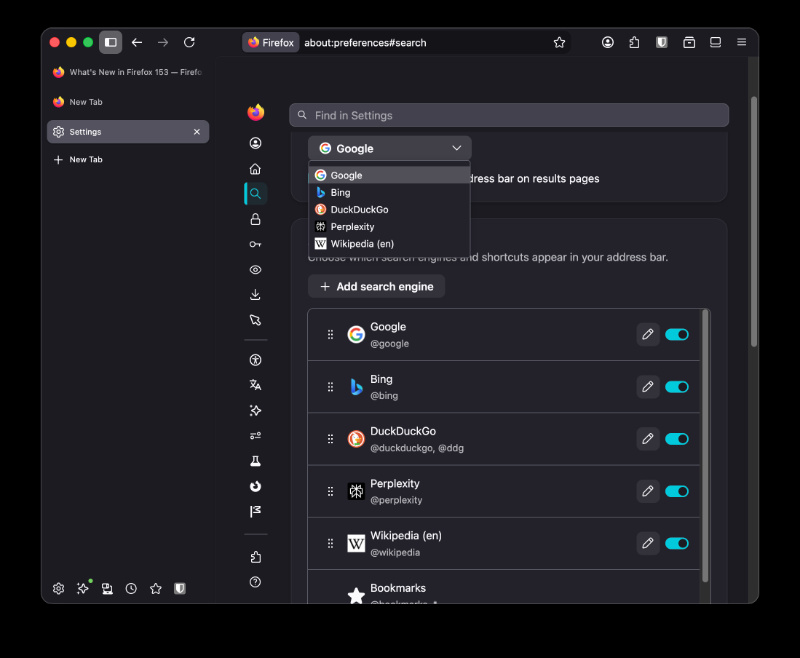Open Sync account settings category icon
800x658 pixels.
(256, 143)
